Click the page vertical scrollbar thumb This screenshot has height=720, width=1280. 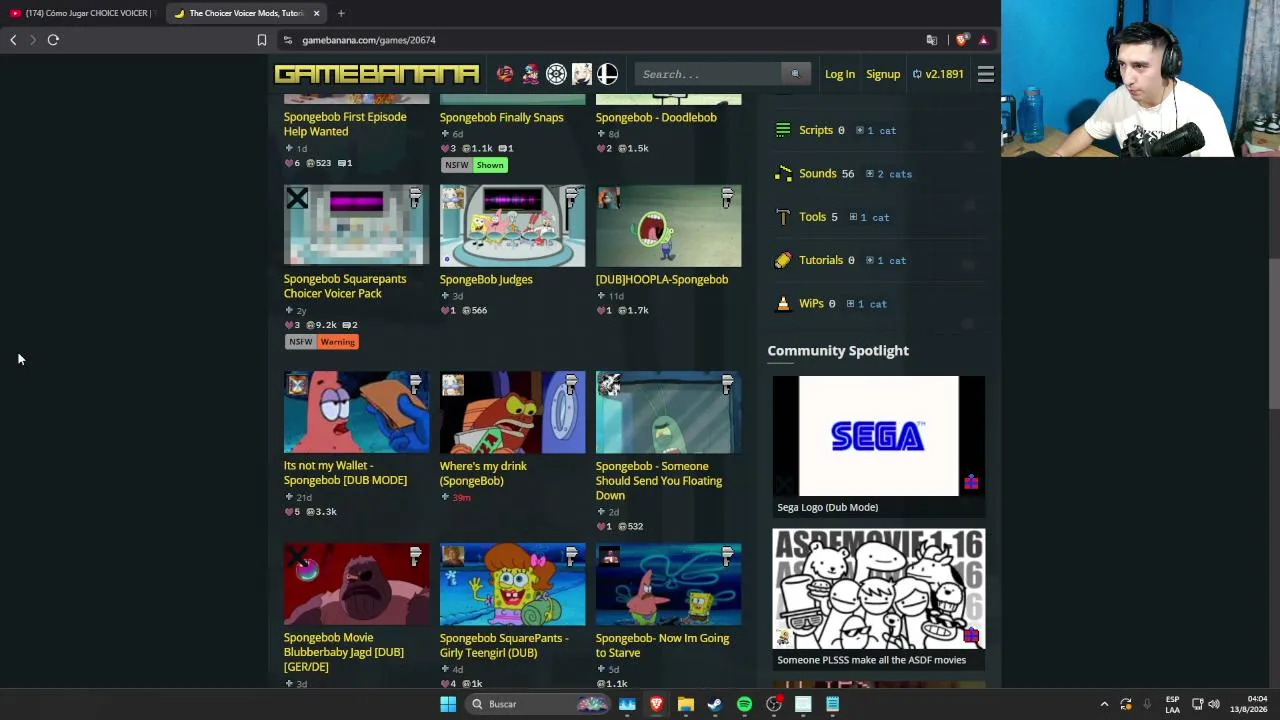(x=1274, y=333)
